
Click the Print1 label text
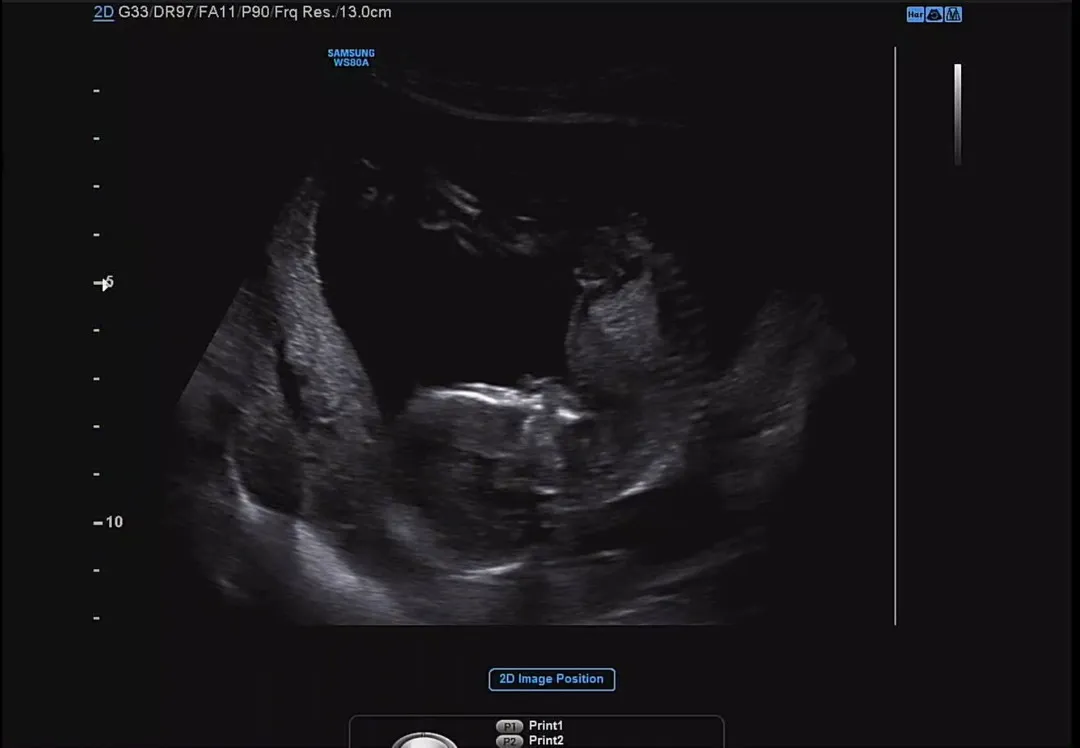coord(546,726)
